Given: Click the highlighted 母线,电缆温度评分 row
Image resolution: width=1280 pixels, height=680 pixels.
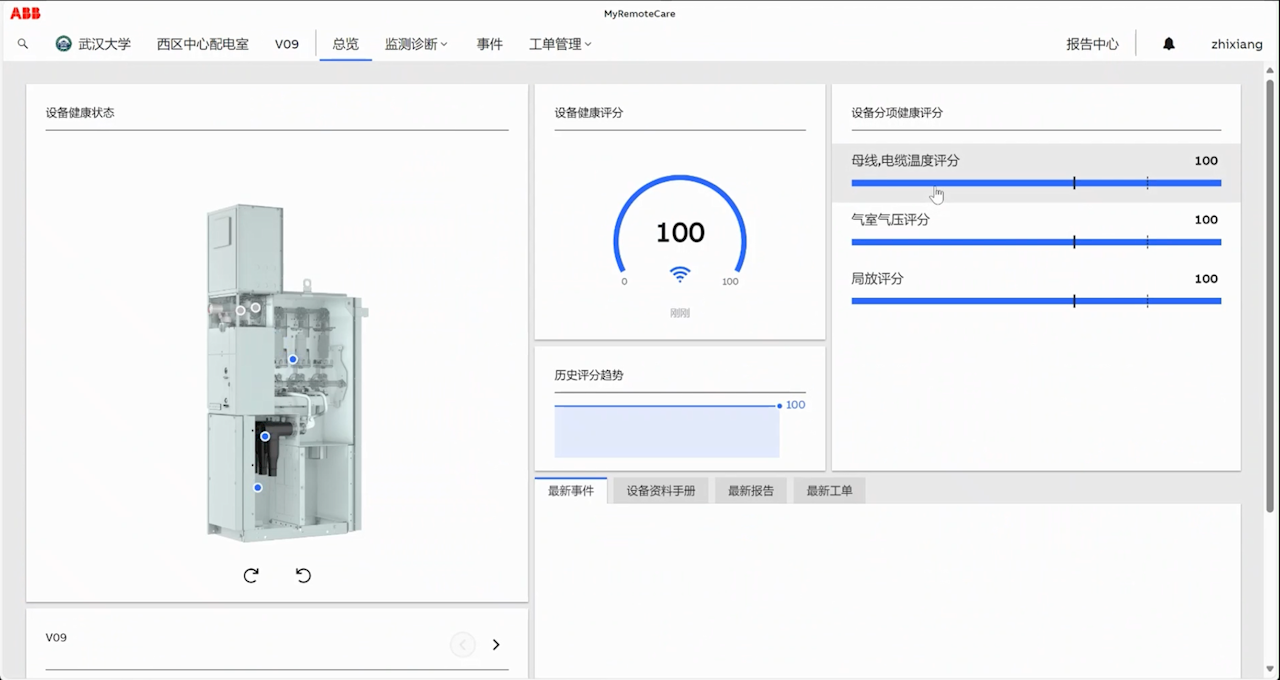Looking at the screenshot, I should coord(1036,170).
